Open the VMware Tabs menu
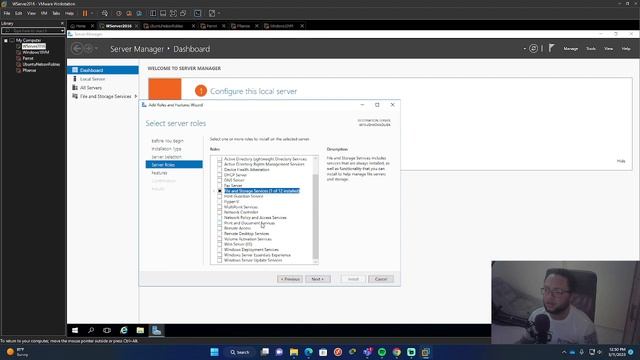 [x=56, y=13]
